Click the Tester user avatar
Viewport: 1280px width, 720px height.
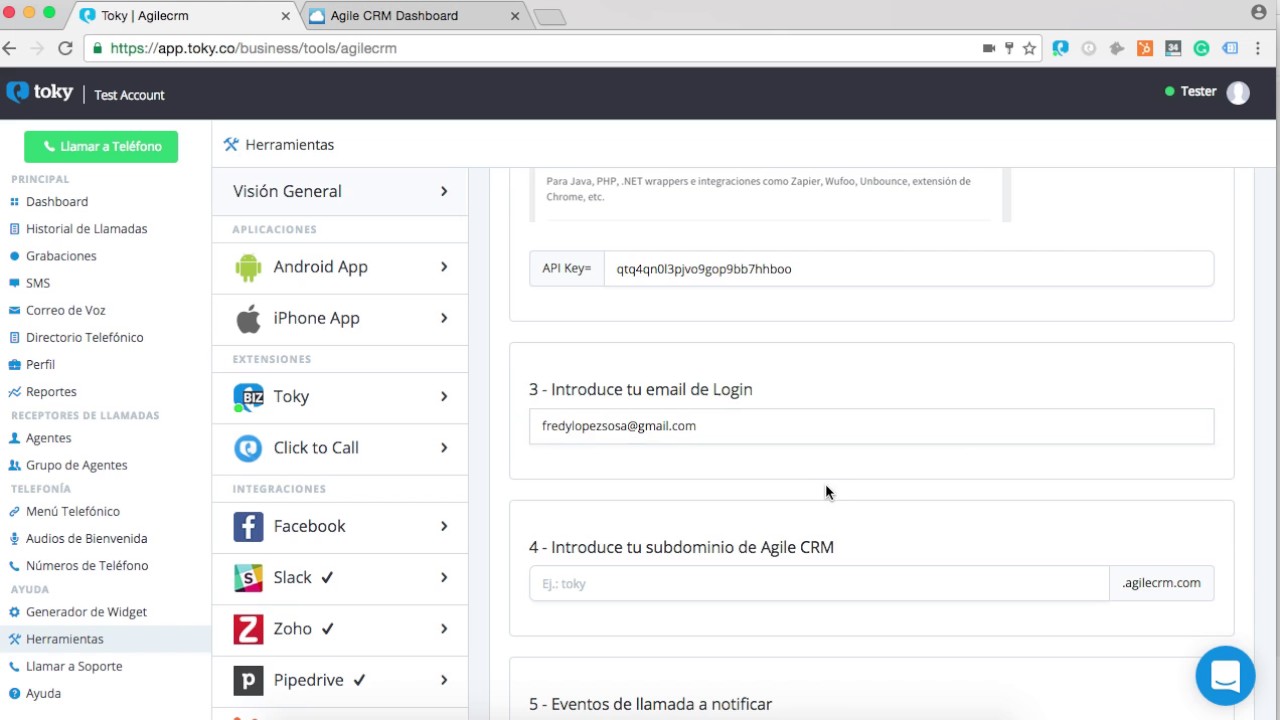(1238, 93)
